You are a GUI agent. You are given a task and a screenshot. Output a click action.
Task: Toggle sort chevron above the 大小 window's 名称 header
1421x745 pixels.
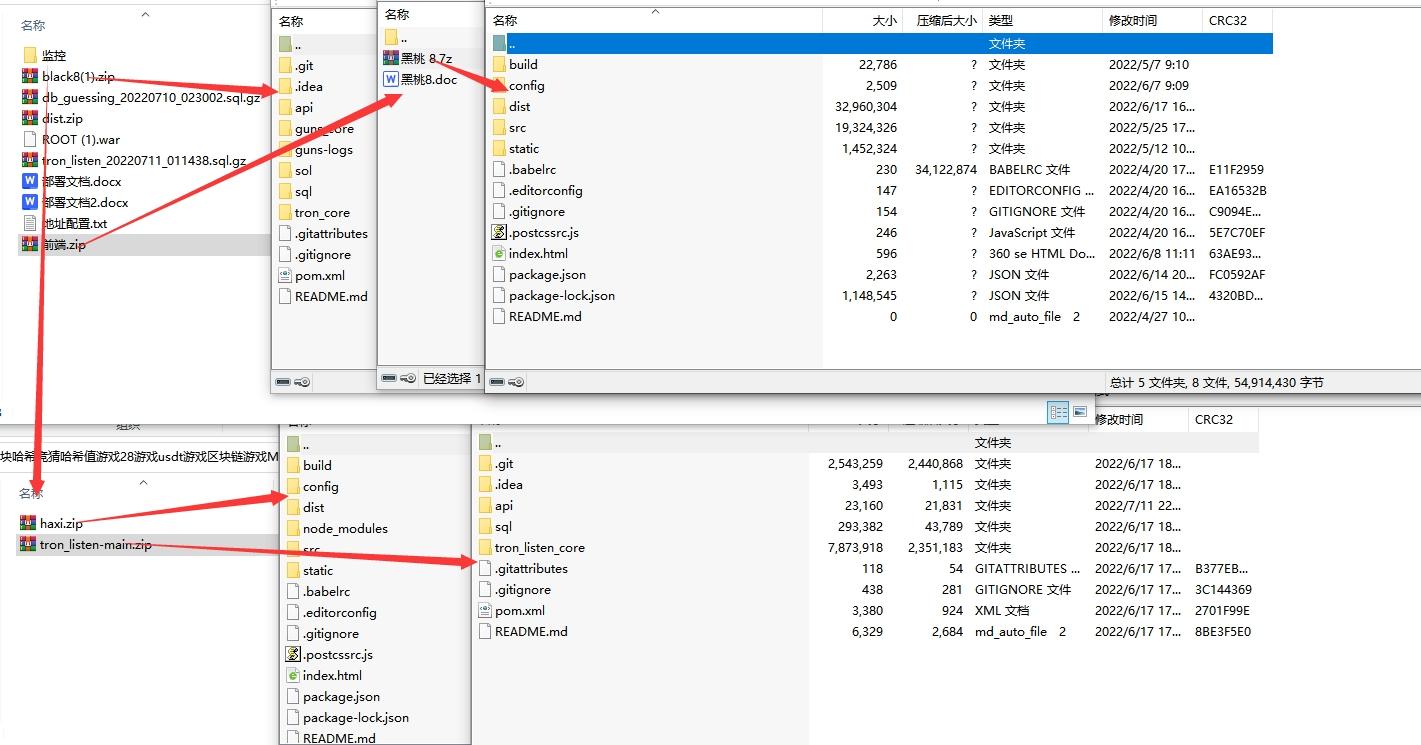[656, 12]
